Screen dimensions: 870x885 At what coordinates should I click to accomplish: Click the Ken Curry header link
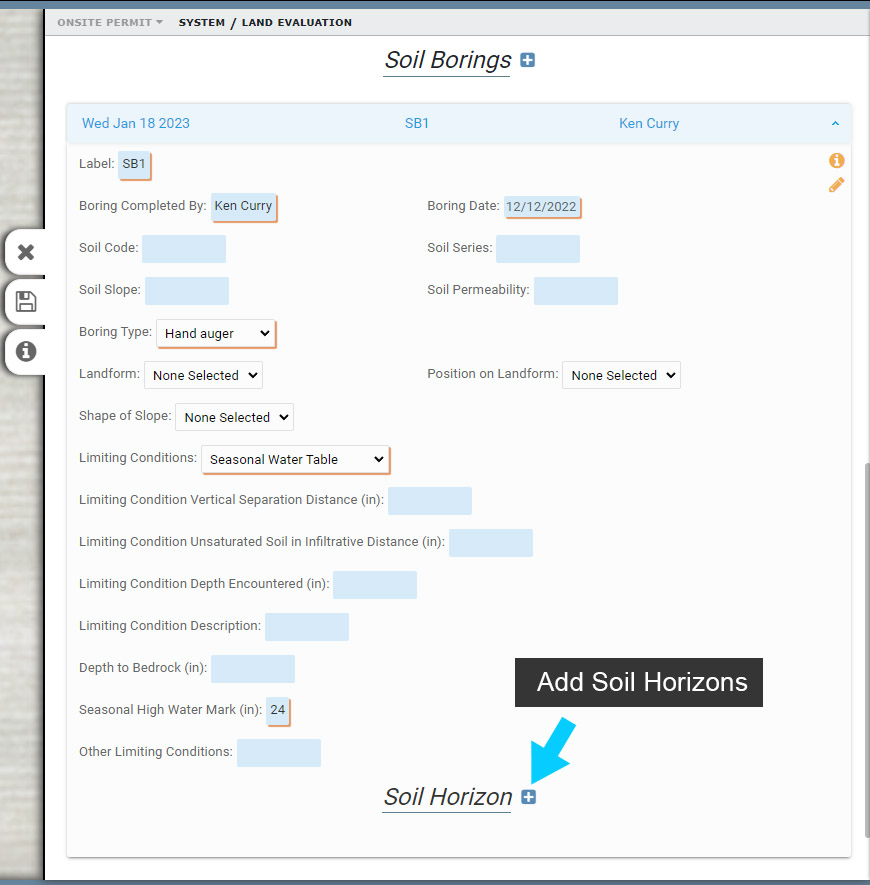pyautogui.click(x=649, y=123)
